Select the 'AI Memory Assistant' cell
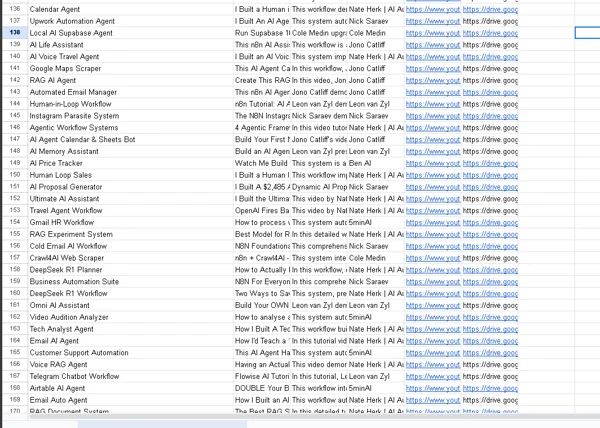Screen dimensions: 600x428 131,151
